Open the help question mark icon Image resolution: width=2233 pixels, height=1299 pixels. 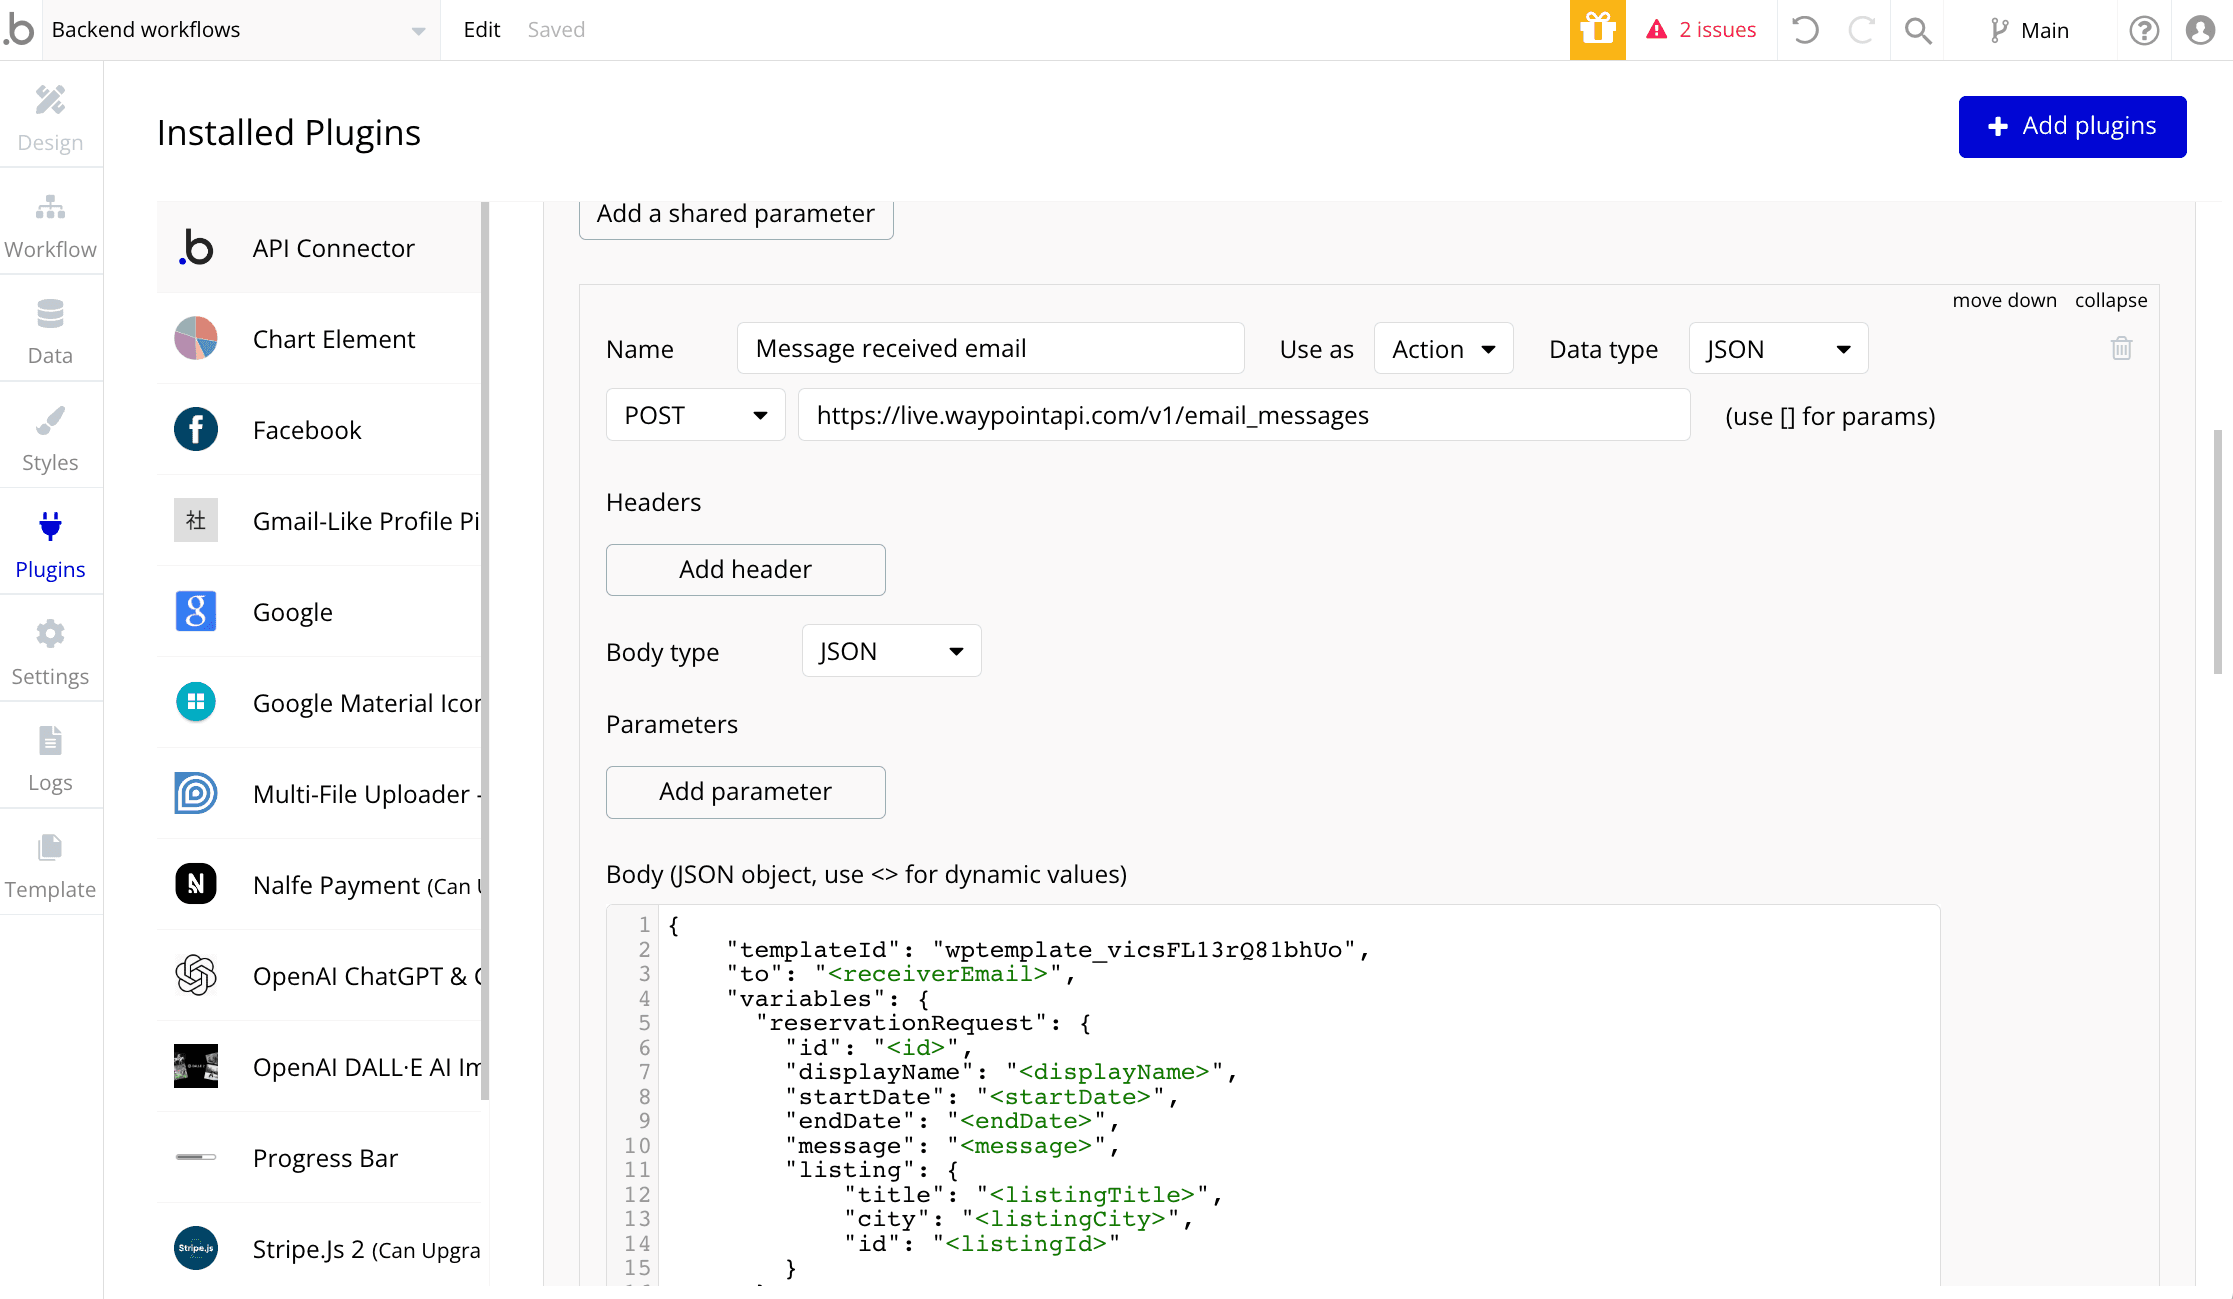(x=2143, y=30)
